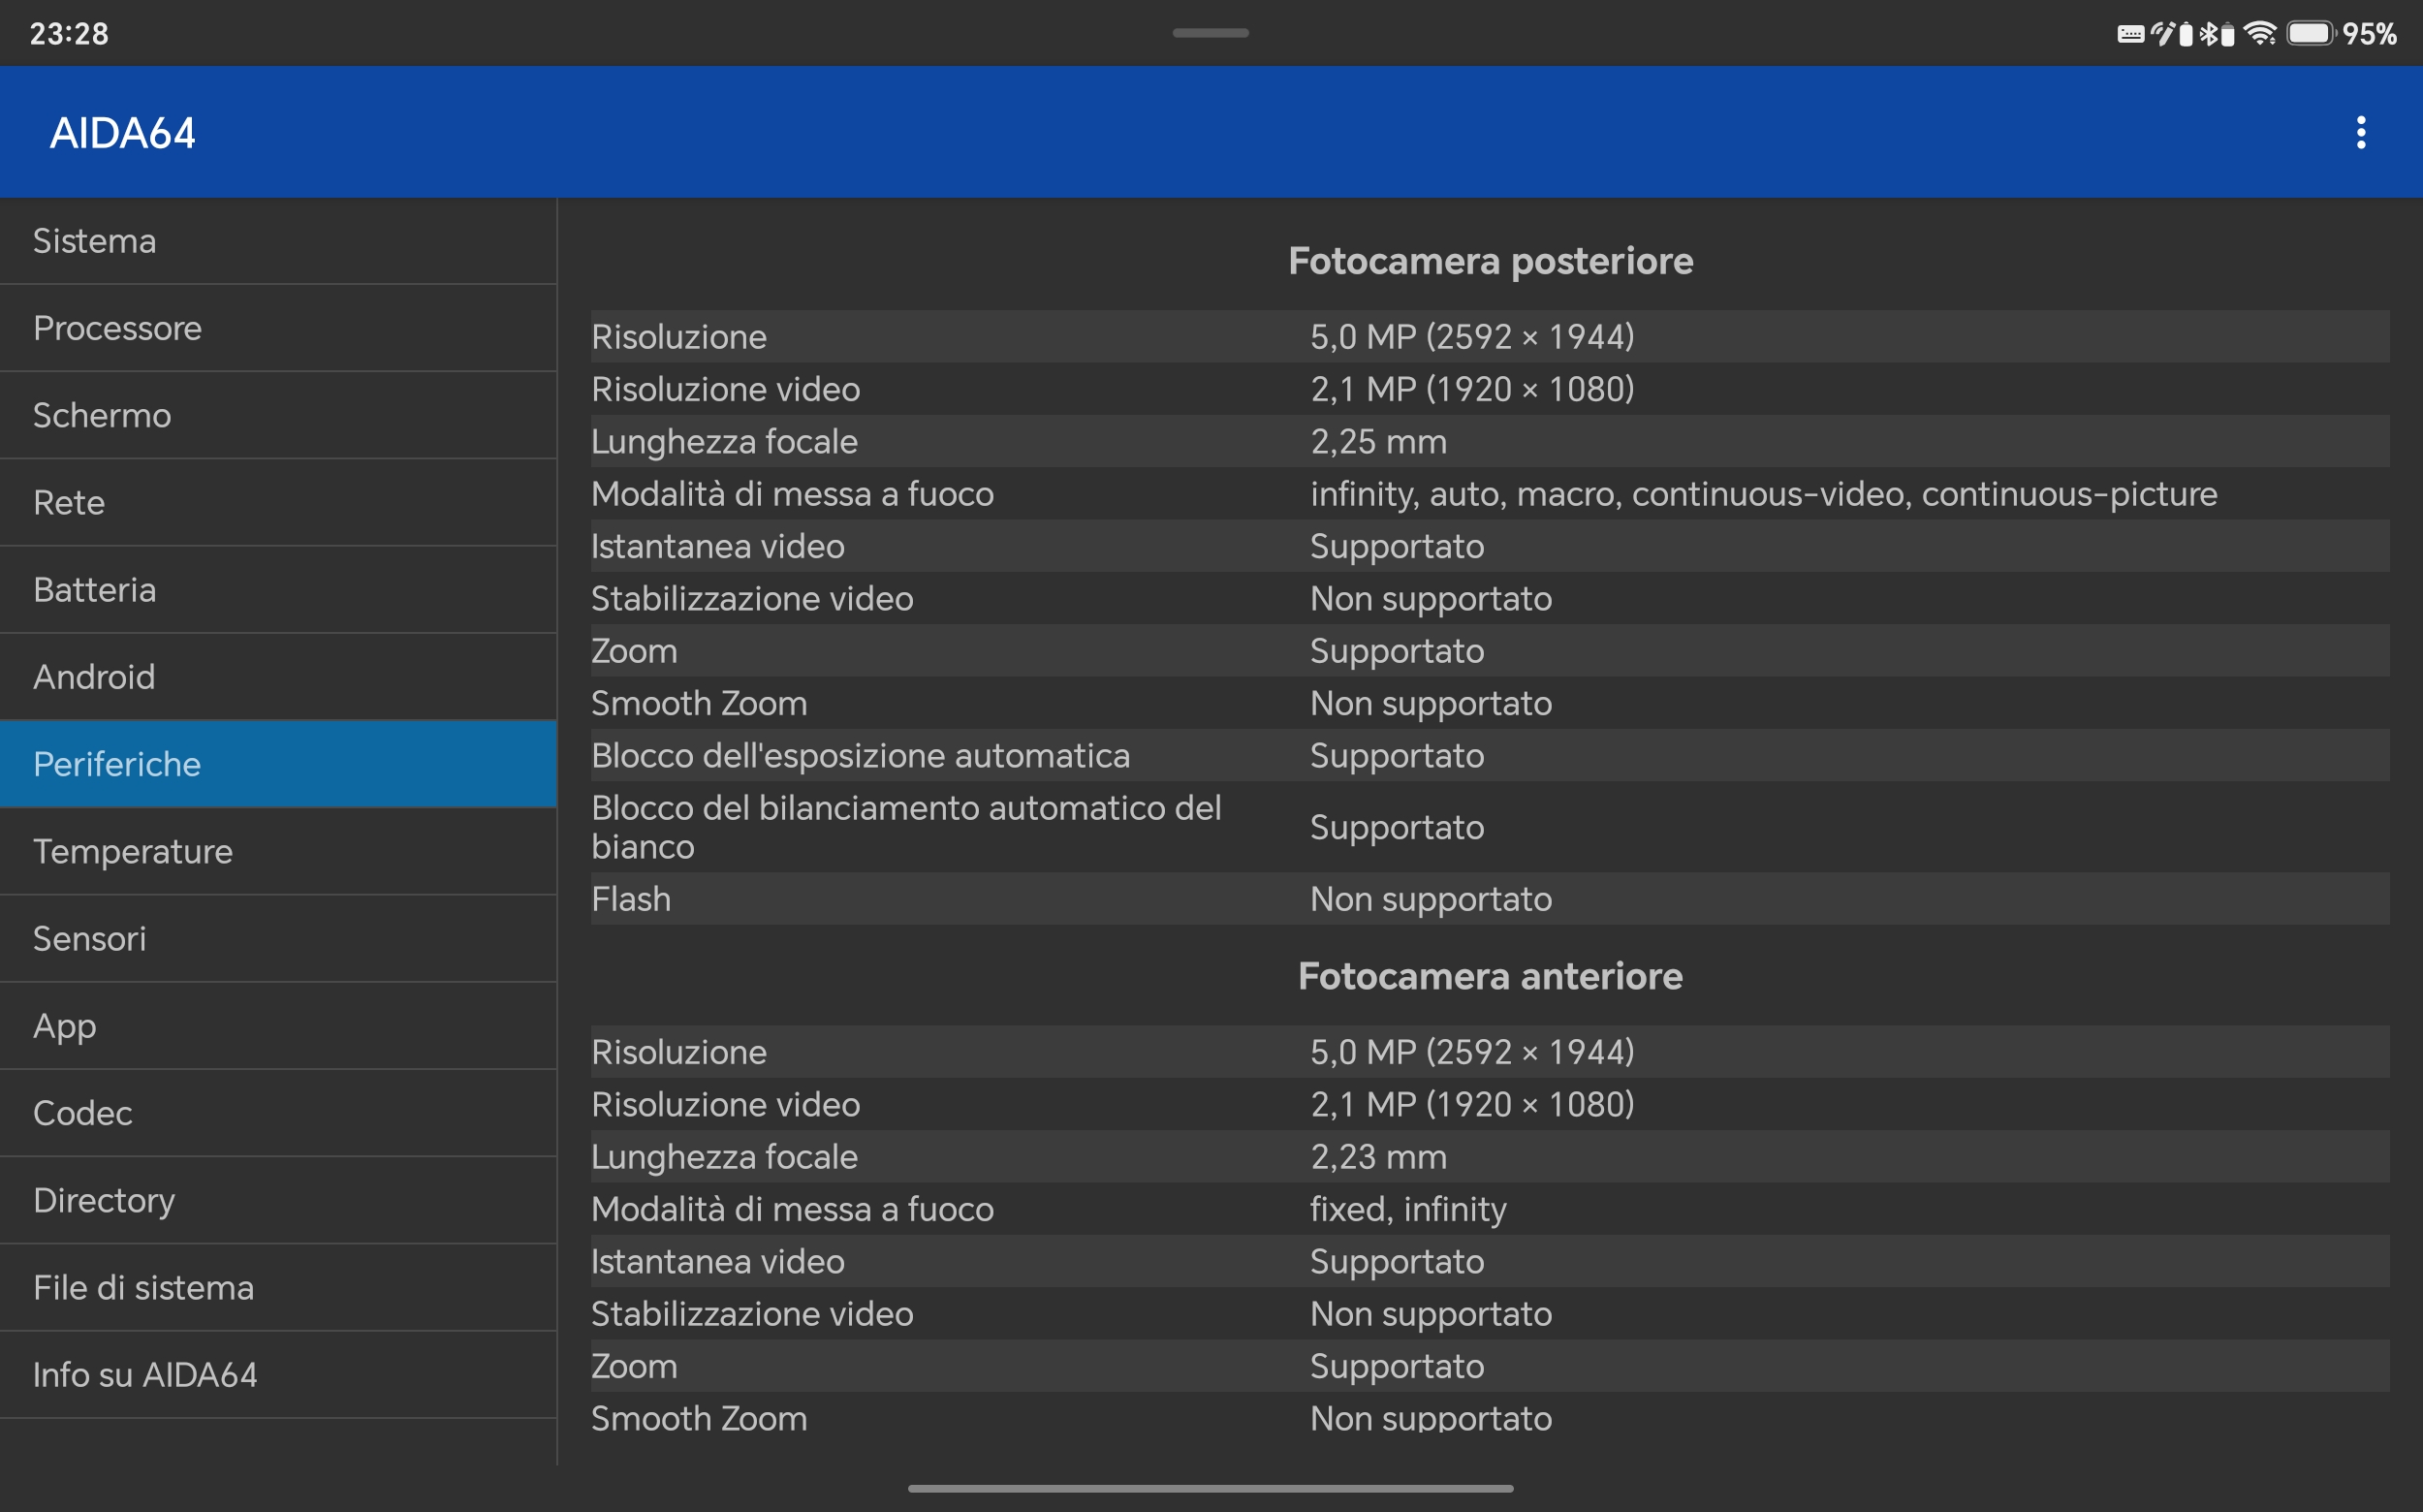Click front camera Stabilizzazione video label
Viewport: 2423px width, 1512px height.
pyautogui.click(x=752, y=1314)
